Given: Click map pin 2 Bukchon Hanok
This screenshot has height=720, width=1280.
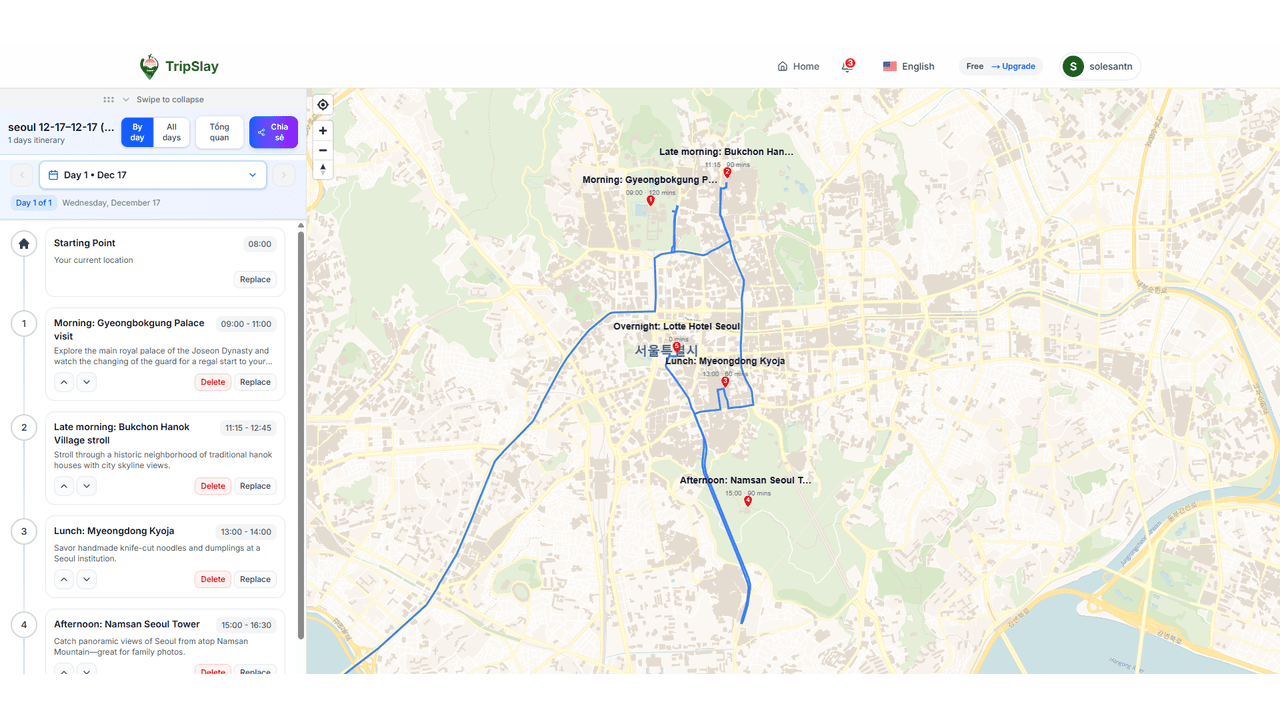Looking at the screenshot, I should click(727, 173).
